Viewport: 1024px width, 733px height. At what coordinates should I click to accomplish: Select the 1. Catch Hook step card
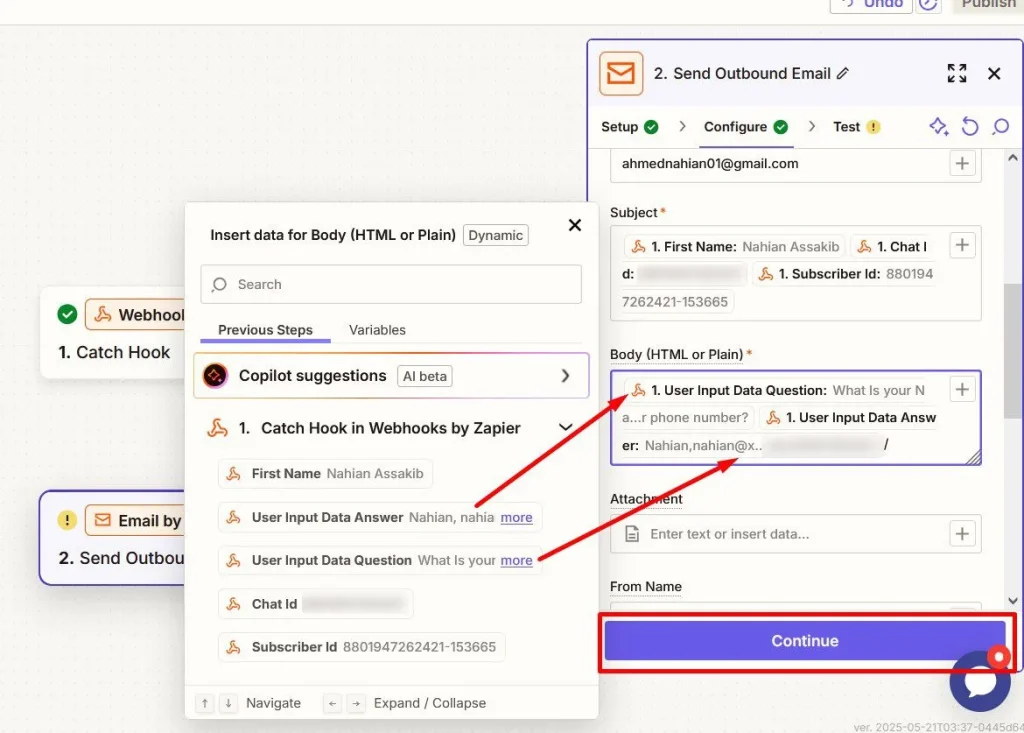[113, 333]
